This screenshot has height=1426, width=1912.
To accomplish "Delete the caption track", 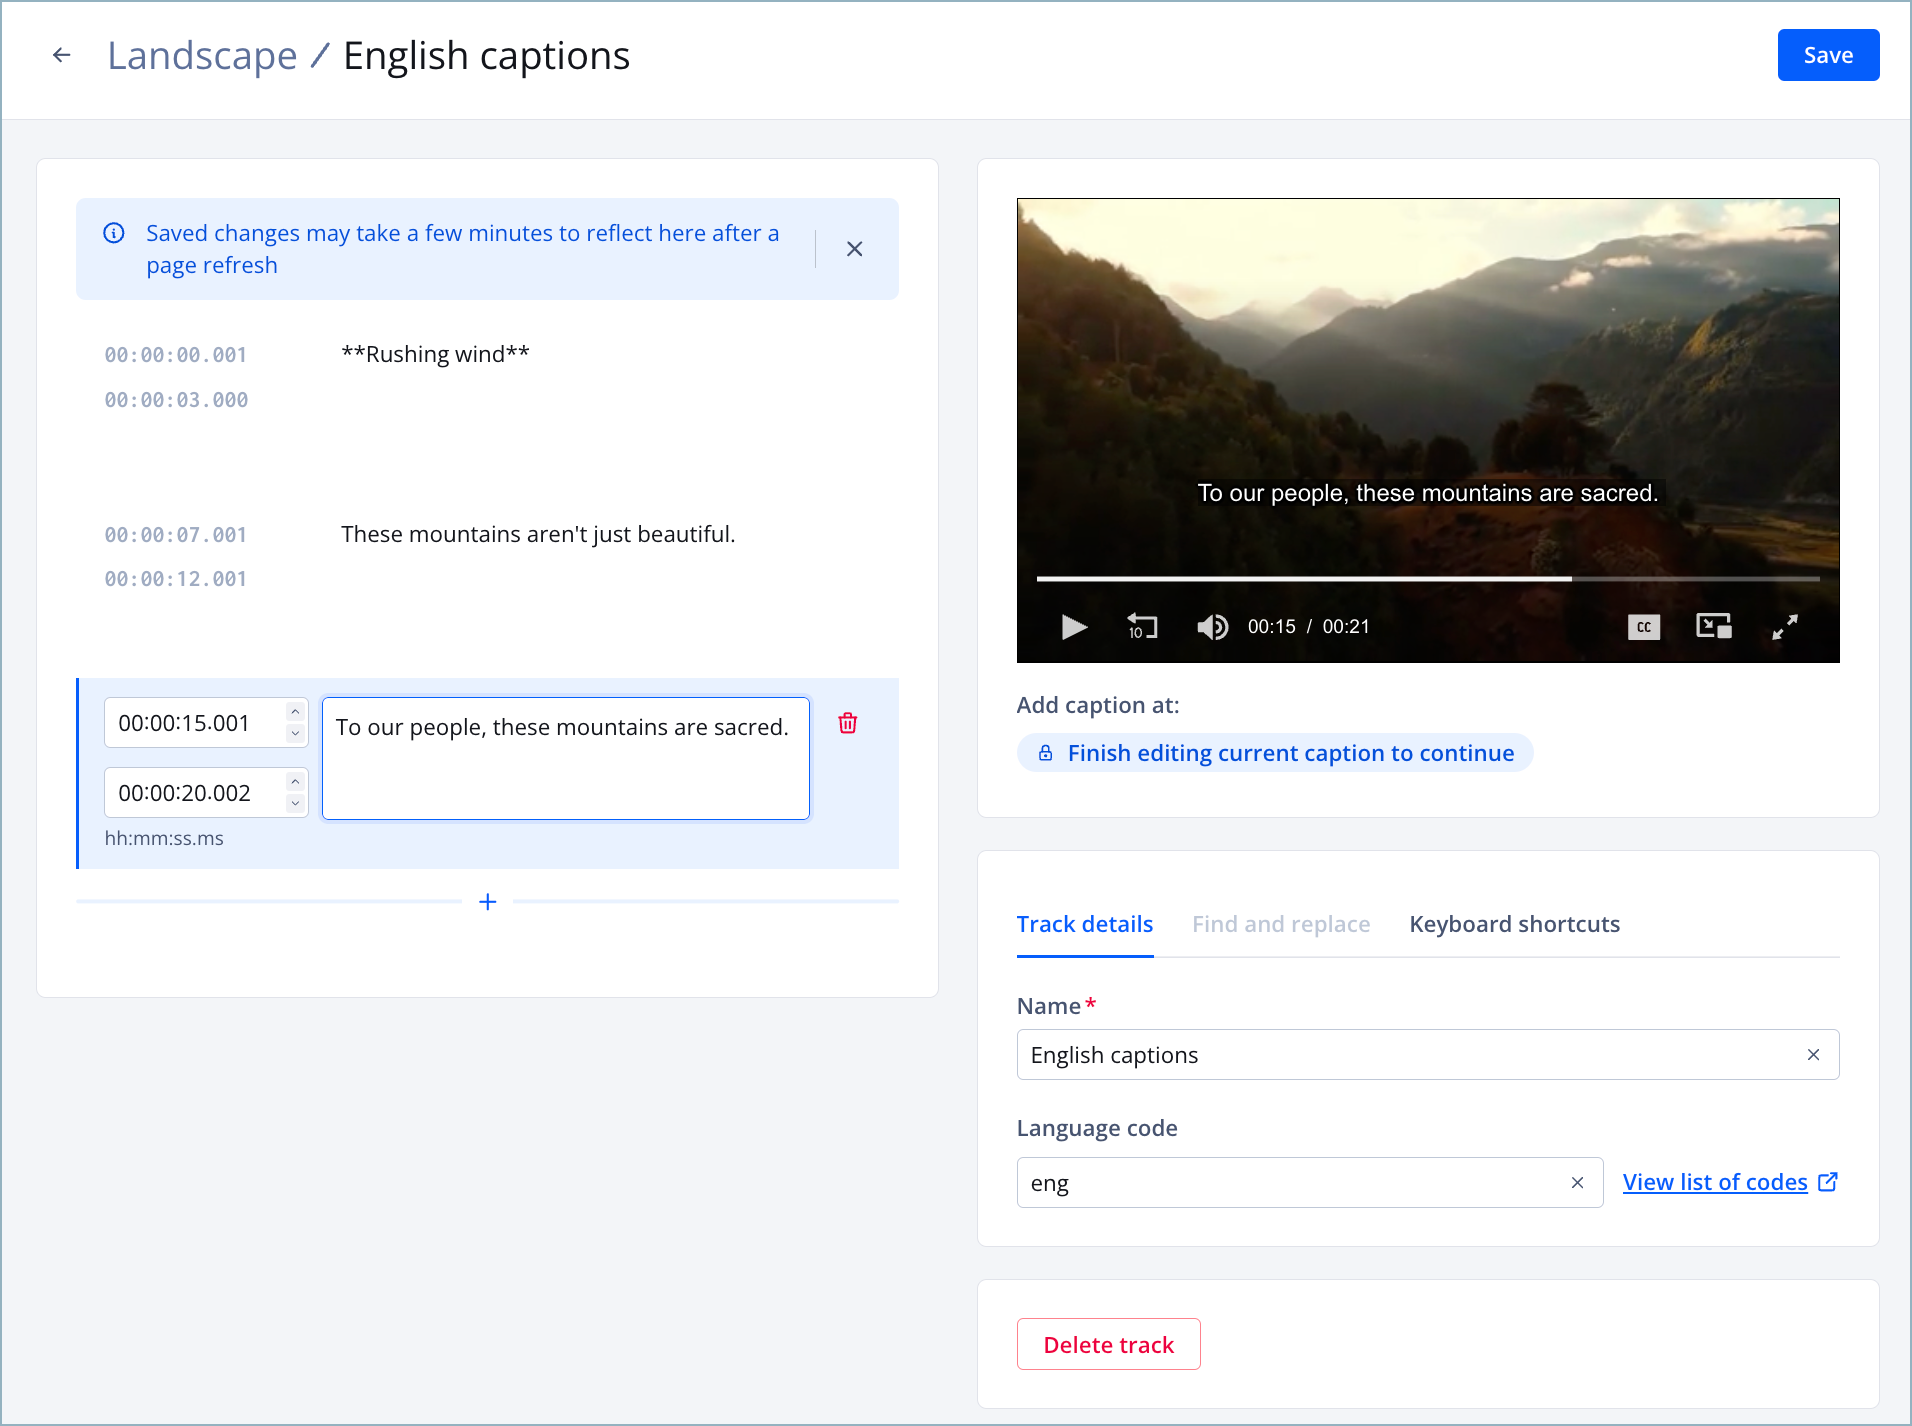I will (x=1108, y=1345).
